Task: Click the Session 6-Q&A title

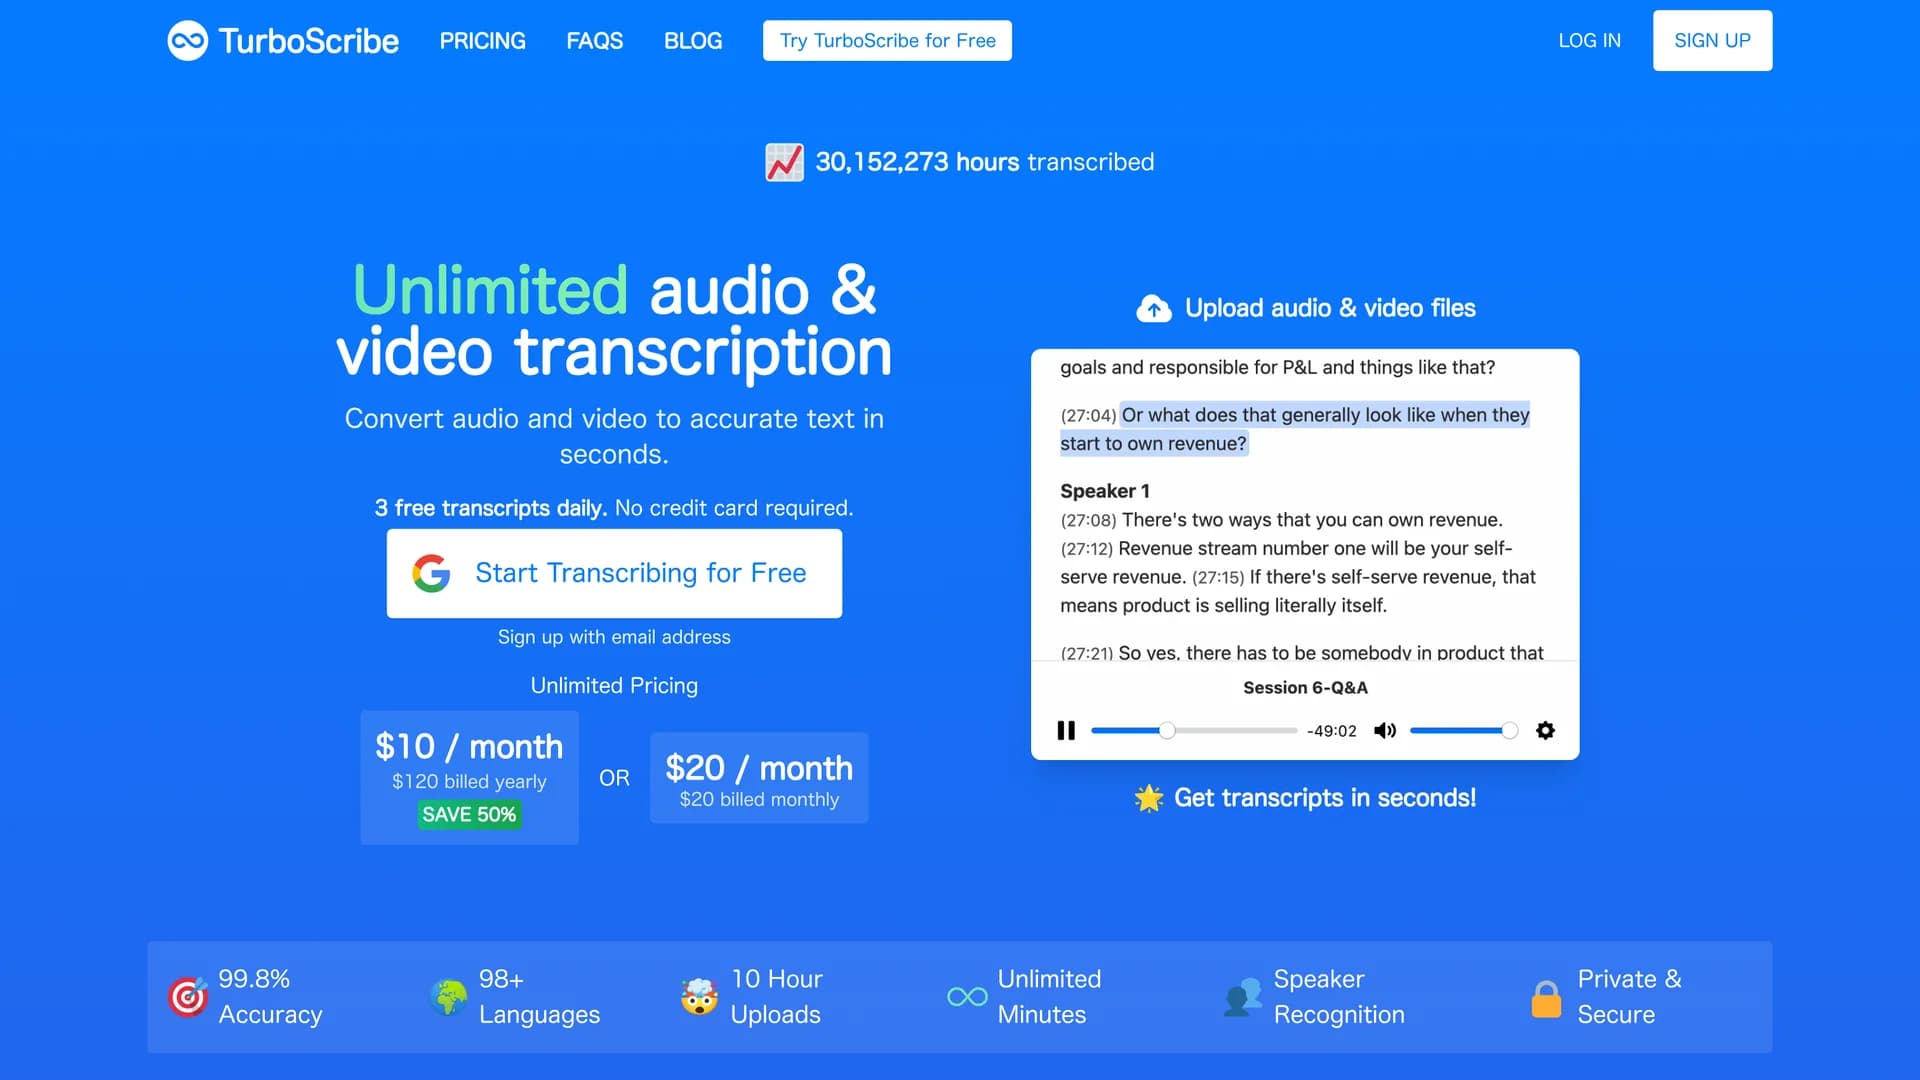Action: pos(1305,688)
